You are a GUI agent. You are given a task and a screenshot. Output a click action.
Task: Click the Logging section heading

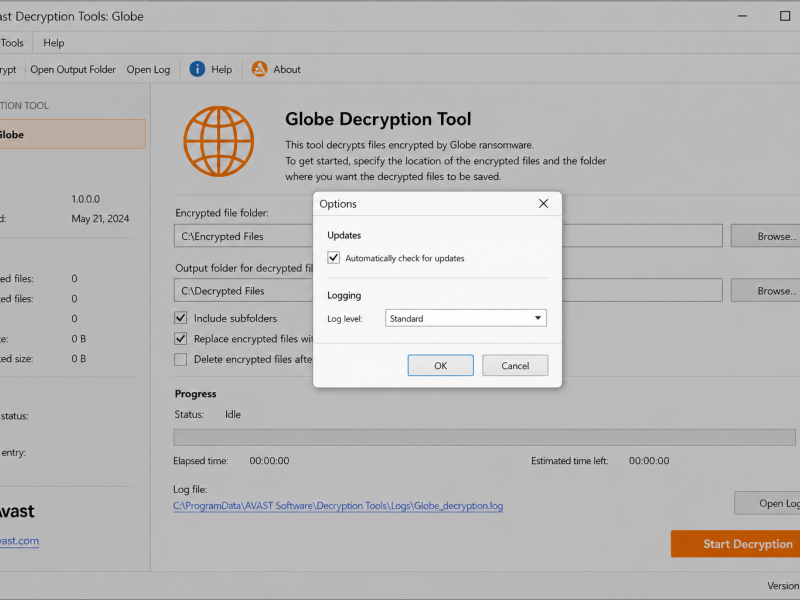coord(344,295)
